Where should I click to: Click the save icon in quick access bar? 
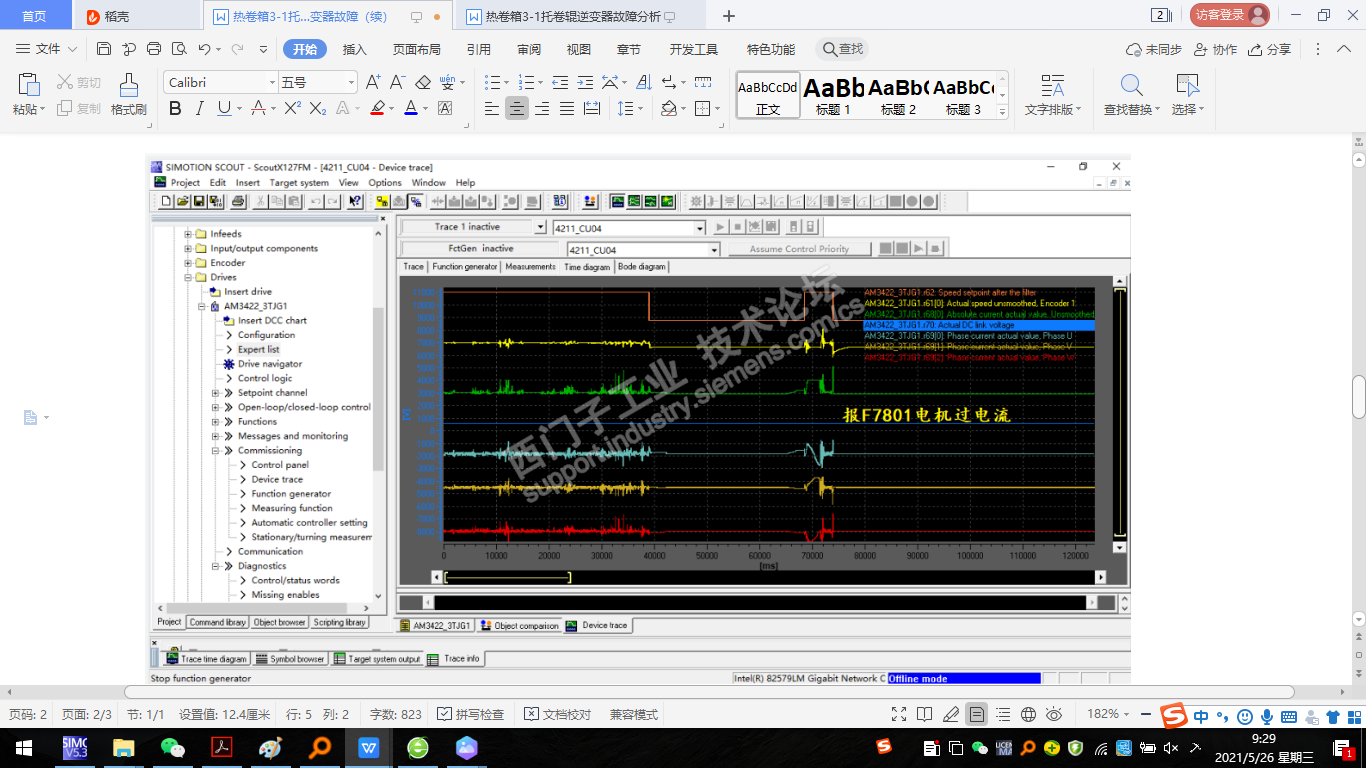point(104,49)
